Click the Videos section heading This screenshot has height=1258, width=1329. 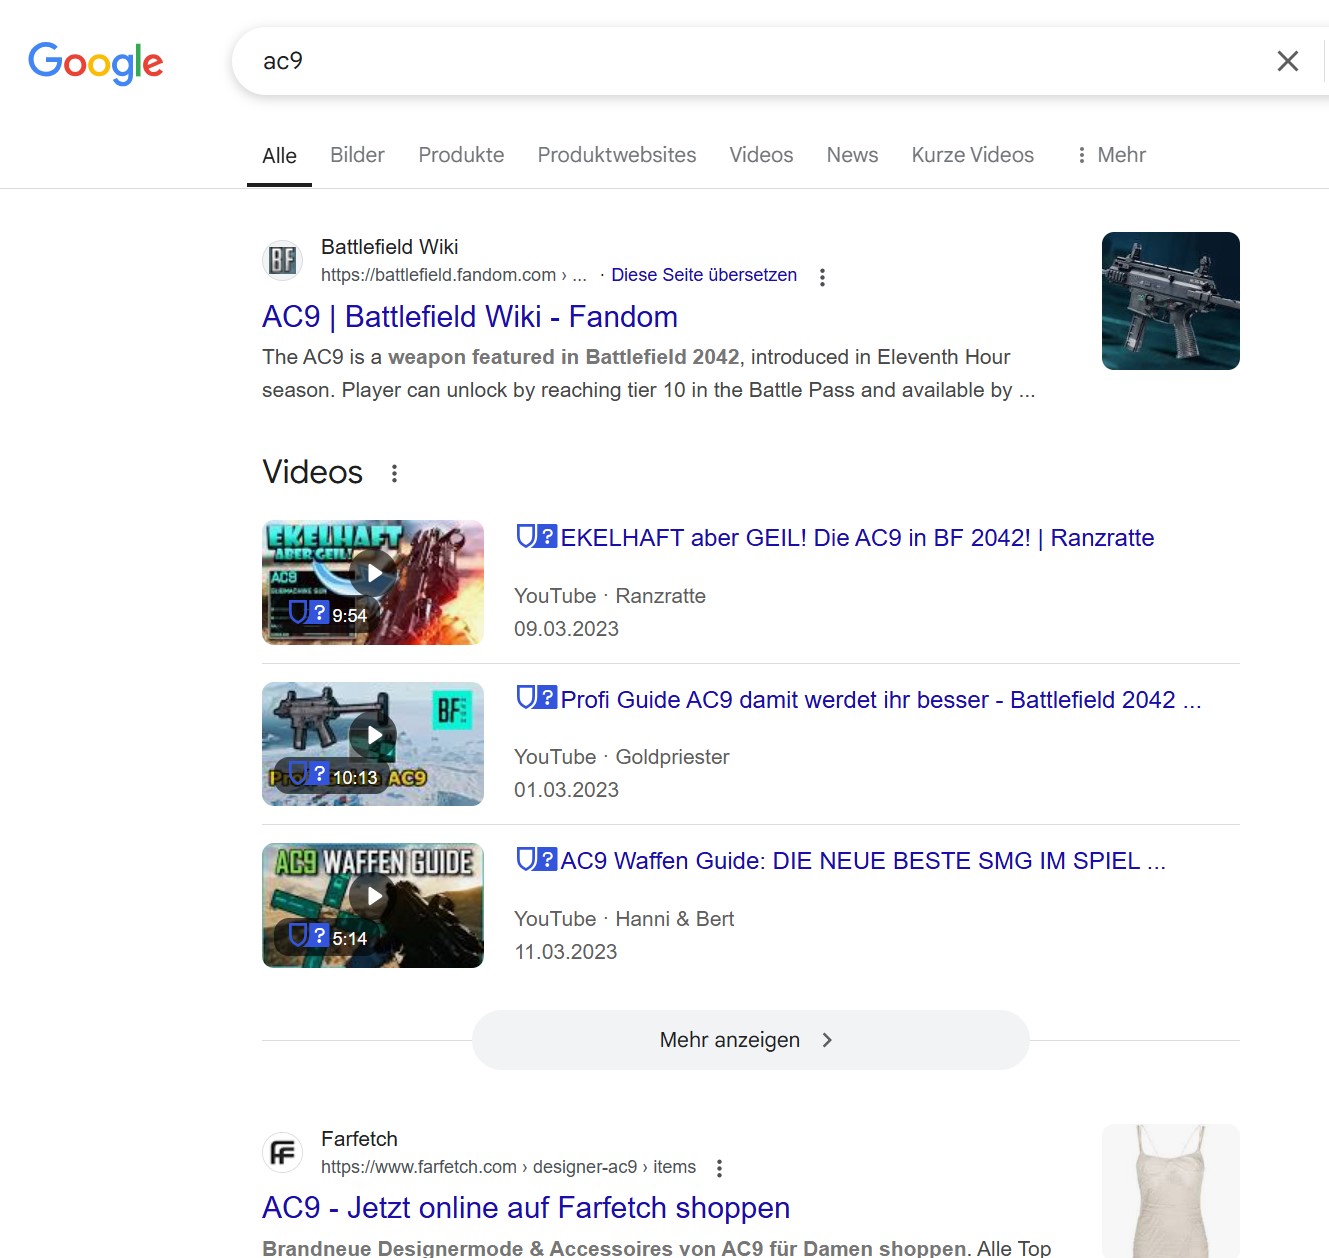312,472
